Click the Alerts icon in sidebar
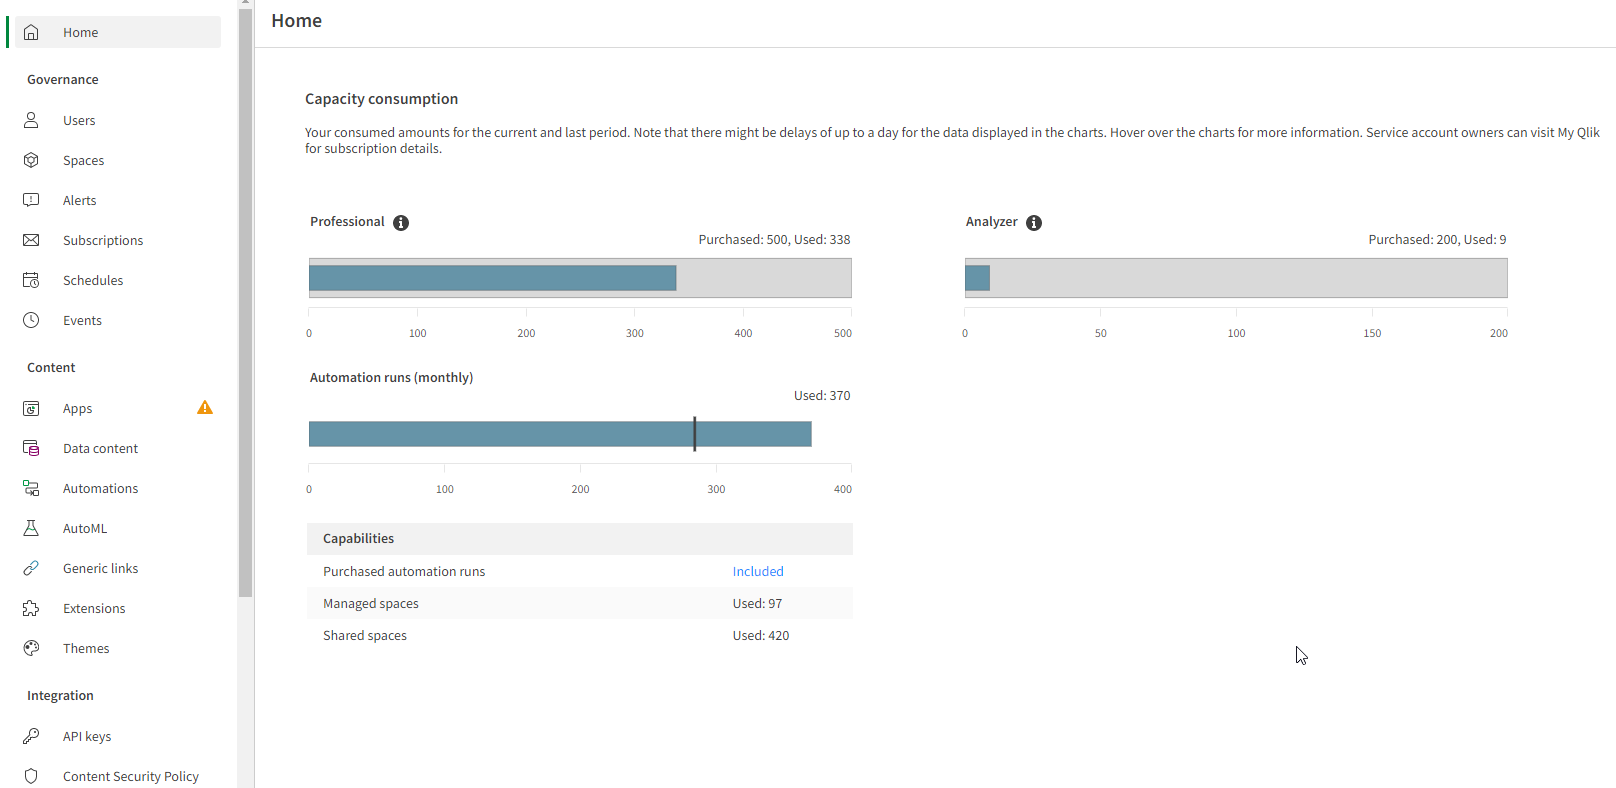The height and width of the screenshot is (788, 1616). pos(31,200)
